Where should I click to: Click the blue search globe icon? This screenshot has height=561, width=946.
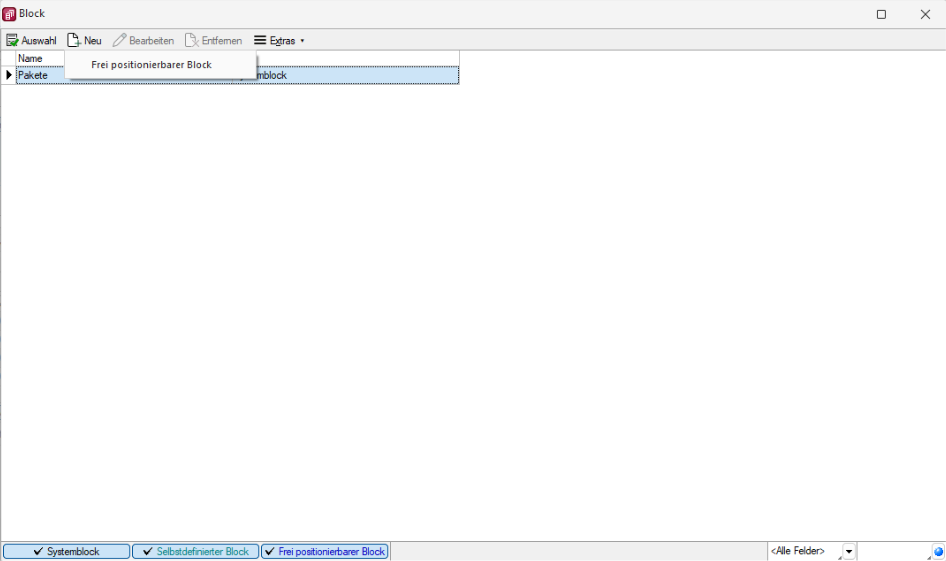[x=938, y=552]
